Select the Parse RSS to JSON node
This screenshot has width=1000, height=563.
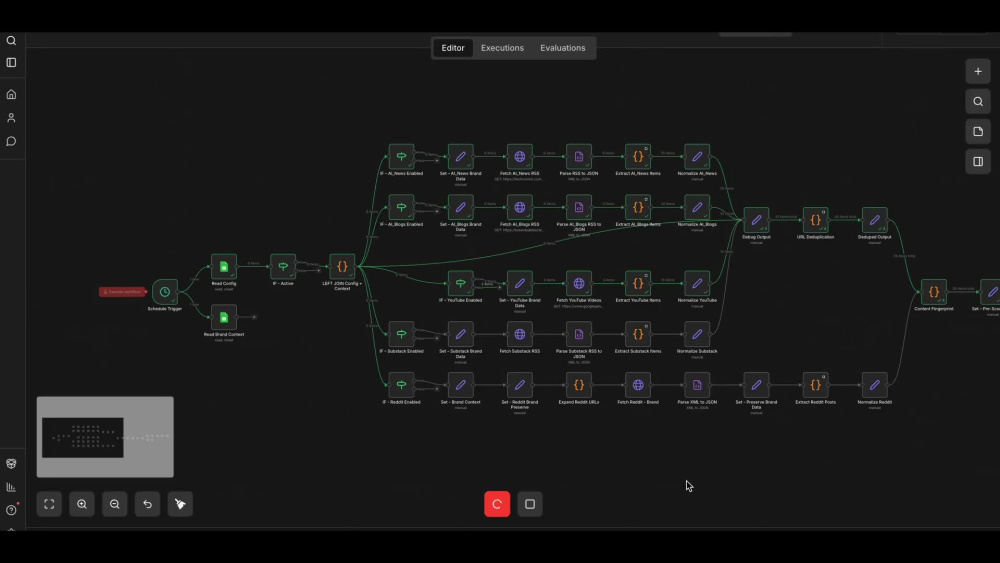578,157
